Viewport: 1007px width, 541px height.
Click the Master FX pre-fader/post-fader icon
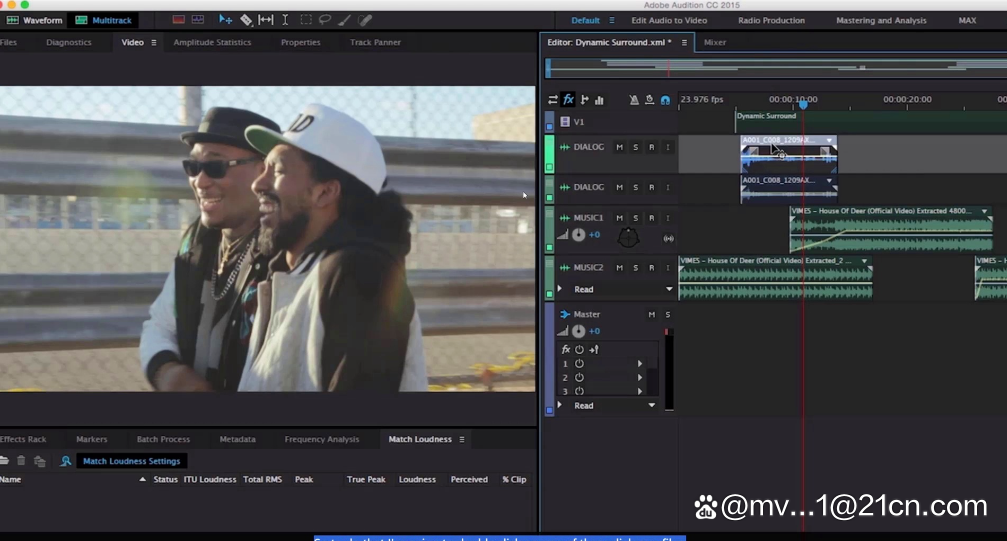(594, 350)
